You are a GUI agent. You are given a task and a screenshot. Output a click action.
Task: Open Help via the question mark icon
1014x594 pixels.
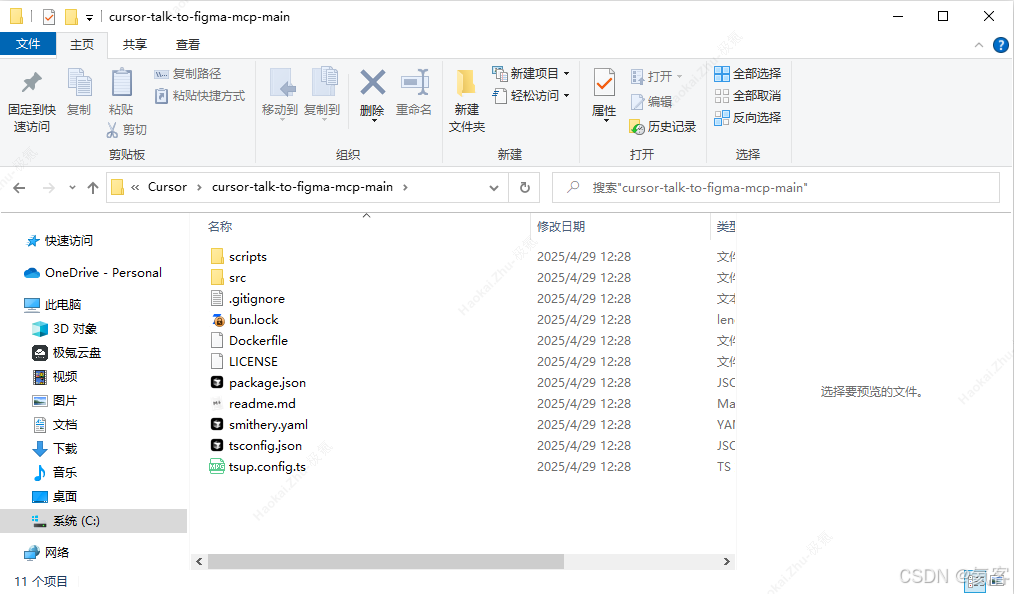coord(1000,45)
